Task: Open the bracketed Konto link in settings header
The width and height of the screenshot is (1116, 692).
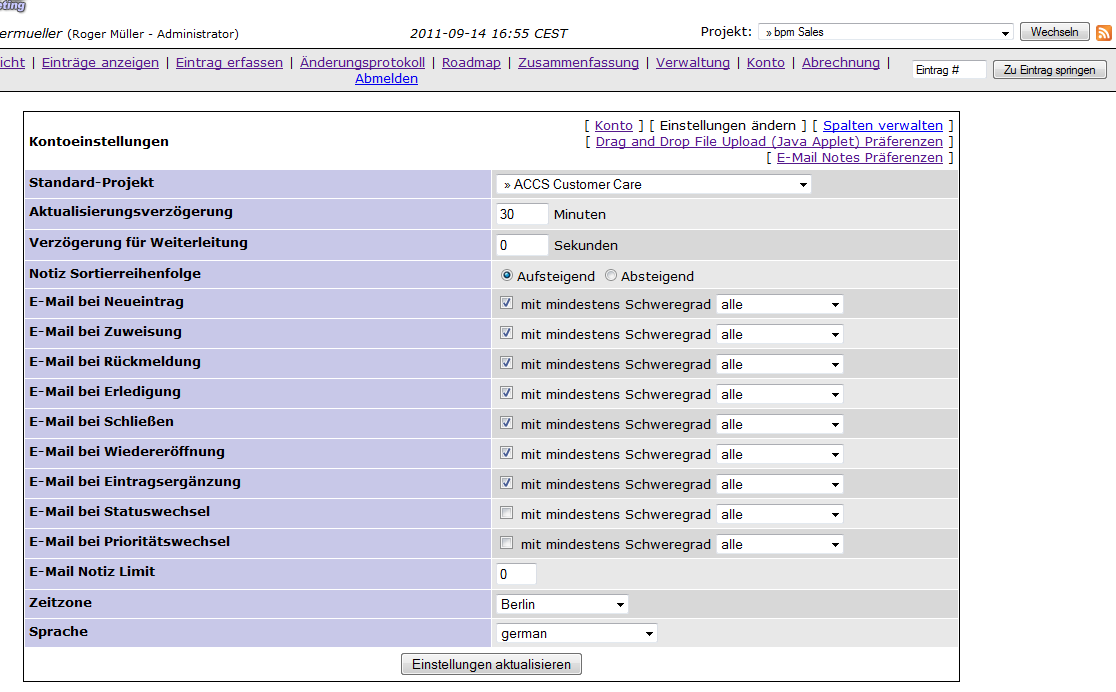Action: pyautogui.click(x=614, y=125)
